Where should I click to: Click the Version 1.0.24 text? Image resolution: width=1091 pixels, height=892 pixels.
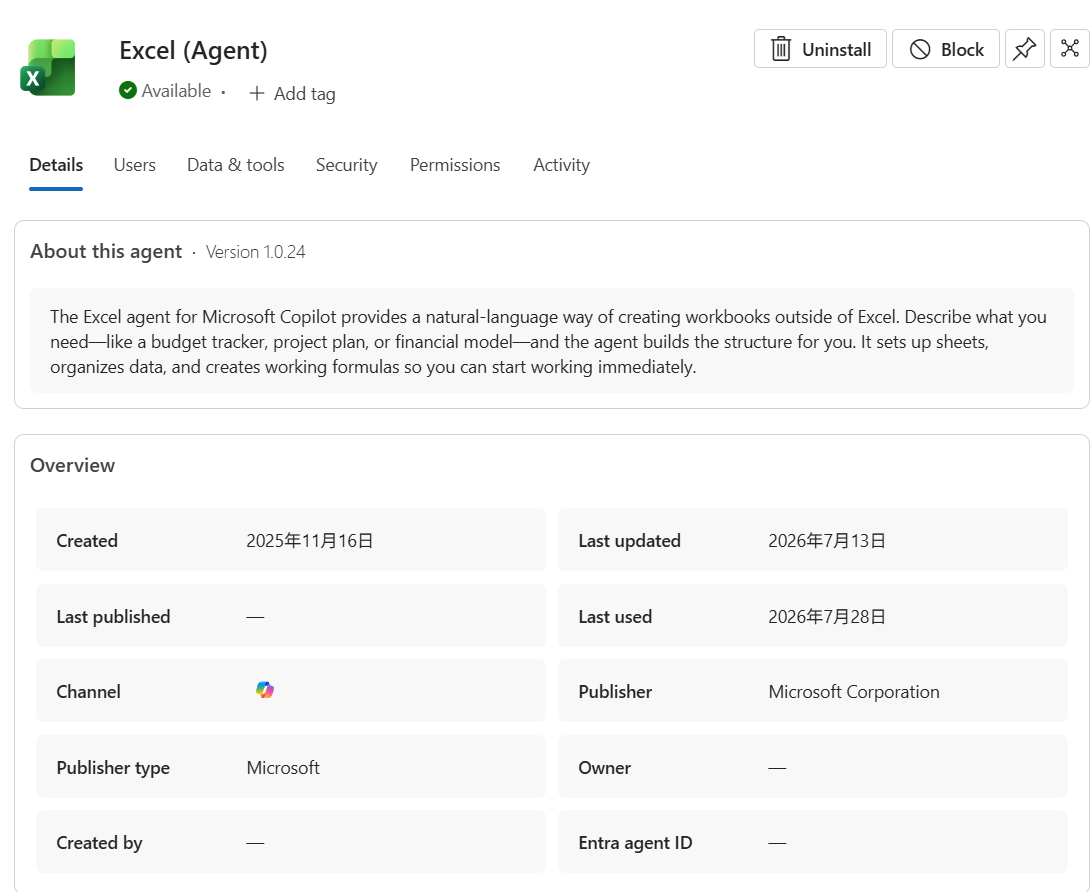point(255,252)
